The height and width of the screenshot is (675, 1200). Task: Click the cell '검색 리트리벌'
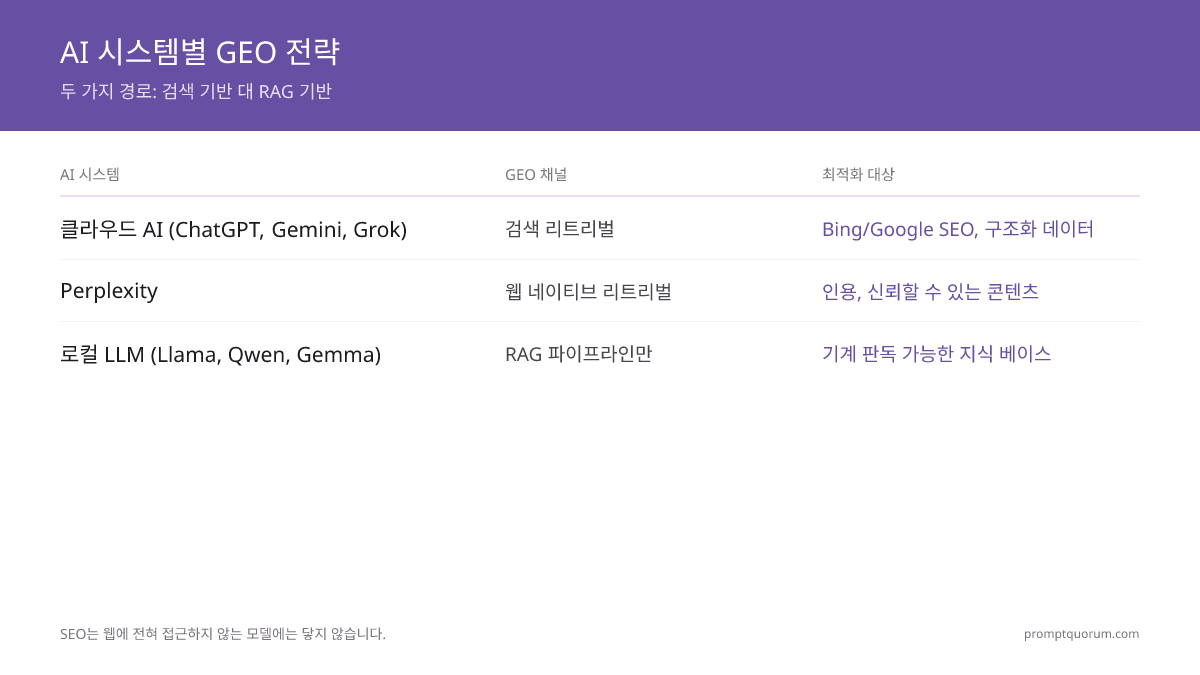coord(560,229)
